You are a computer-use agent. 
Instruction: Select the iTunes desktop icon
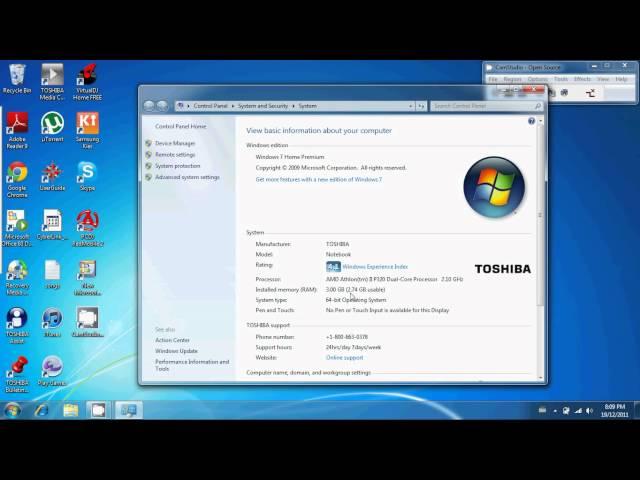click(52, 322)
